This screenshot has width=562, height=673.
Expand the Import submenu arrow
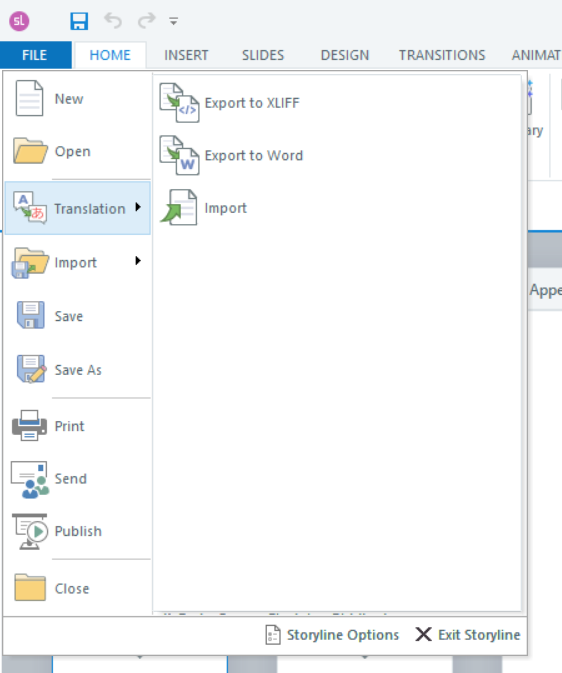click(x=138, y=261)
